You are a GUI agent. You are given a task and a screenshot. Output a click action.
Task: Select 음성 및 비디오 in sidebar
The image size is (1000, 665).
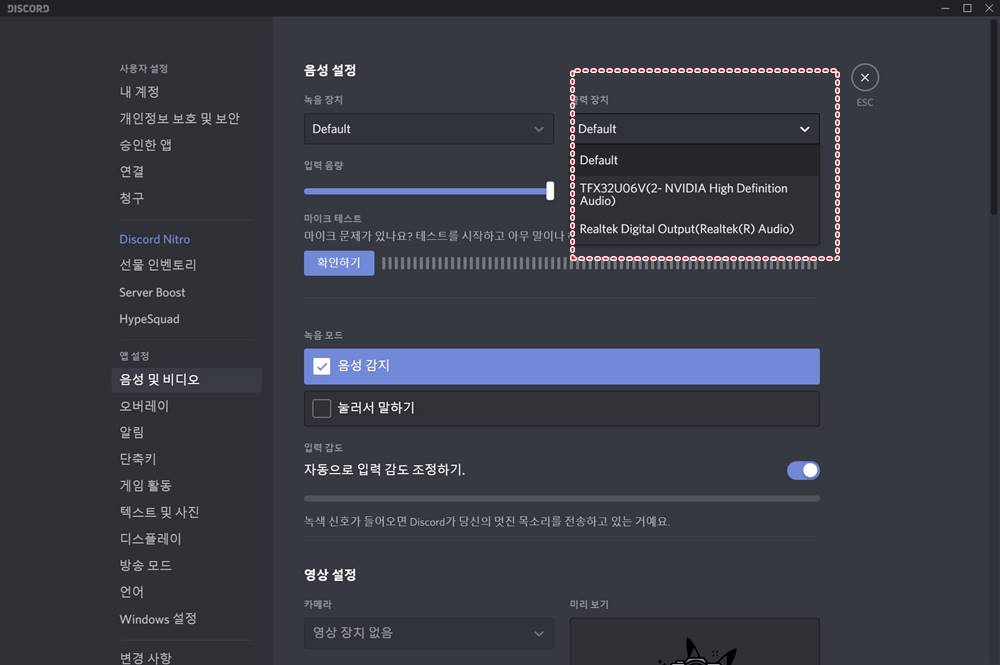coord(187,380)
